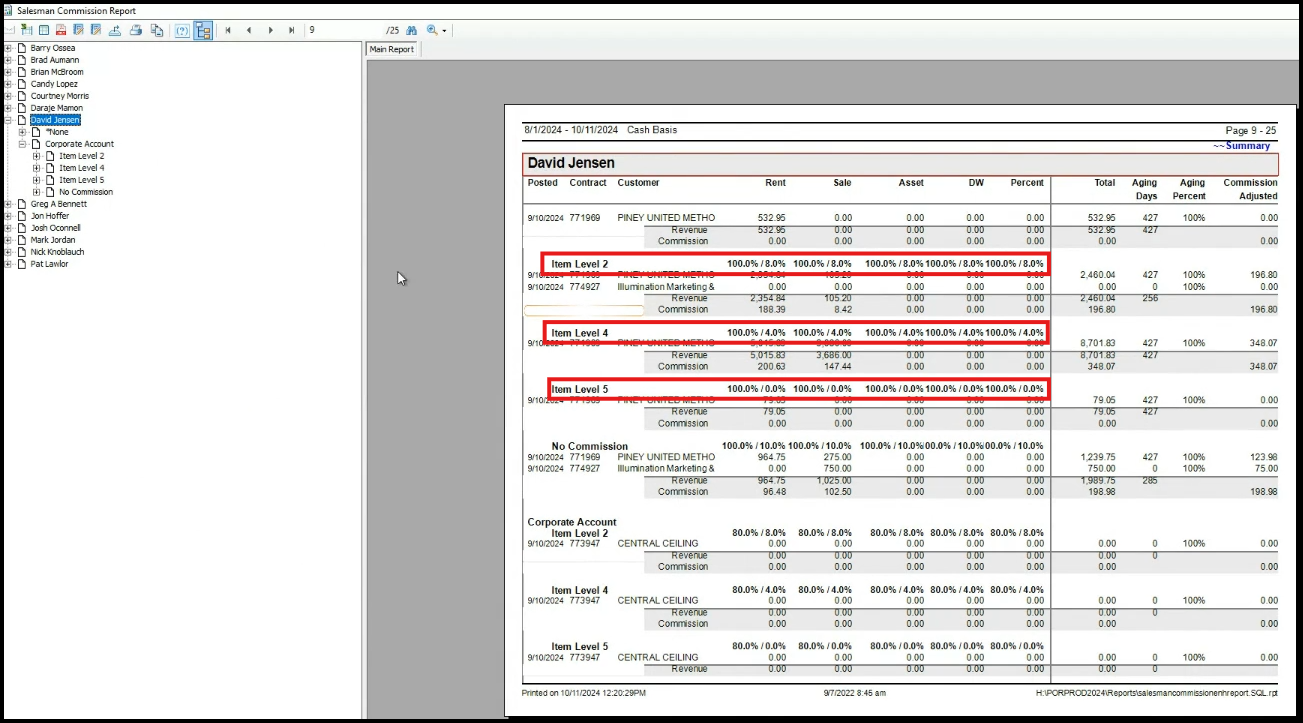Click the Summary link in report
Image resolution: width=1303 pixels, height=723 pixels.
point(1245,146)
